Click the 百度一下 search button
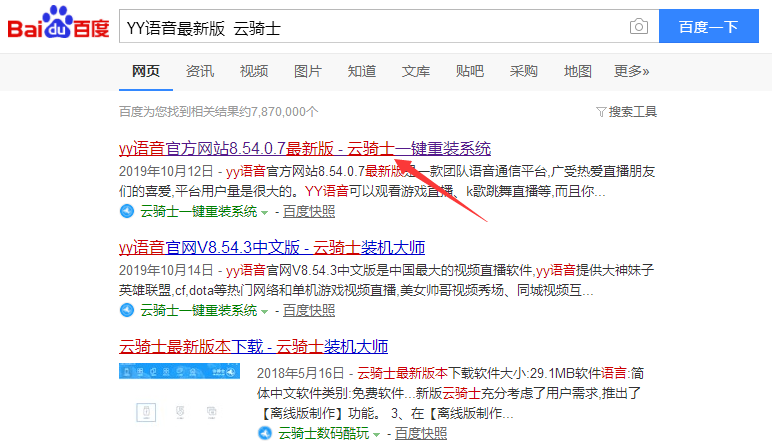772x448 pixels. pos(708,26)
